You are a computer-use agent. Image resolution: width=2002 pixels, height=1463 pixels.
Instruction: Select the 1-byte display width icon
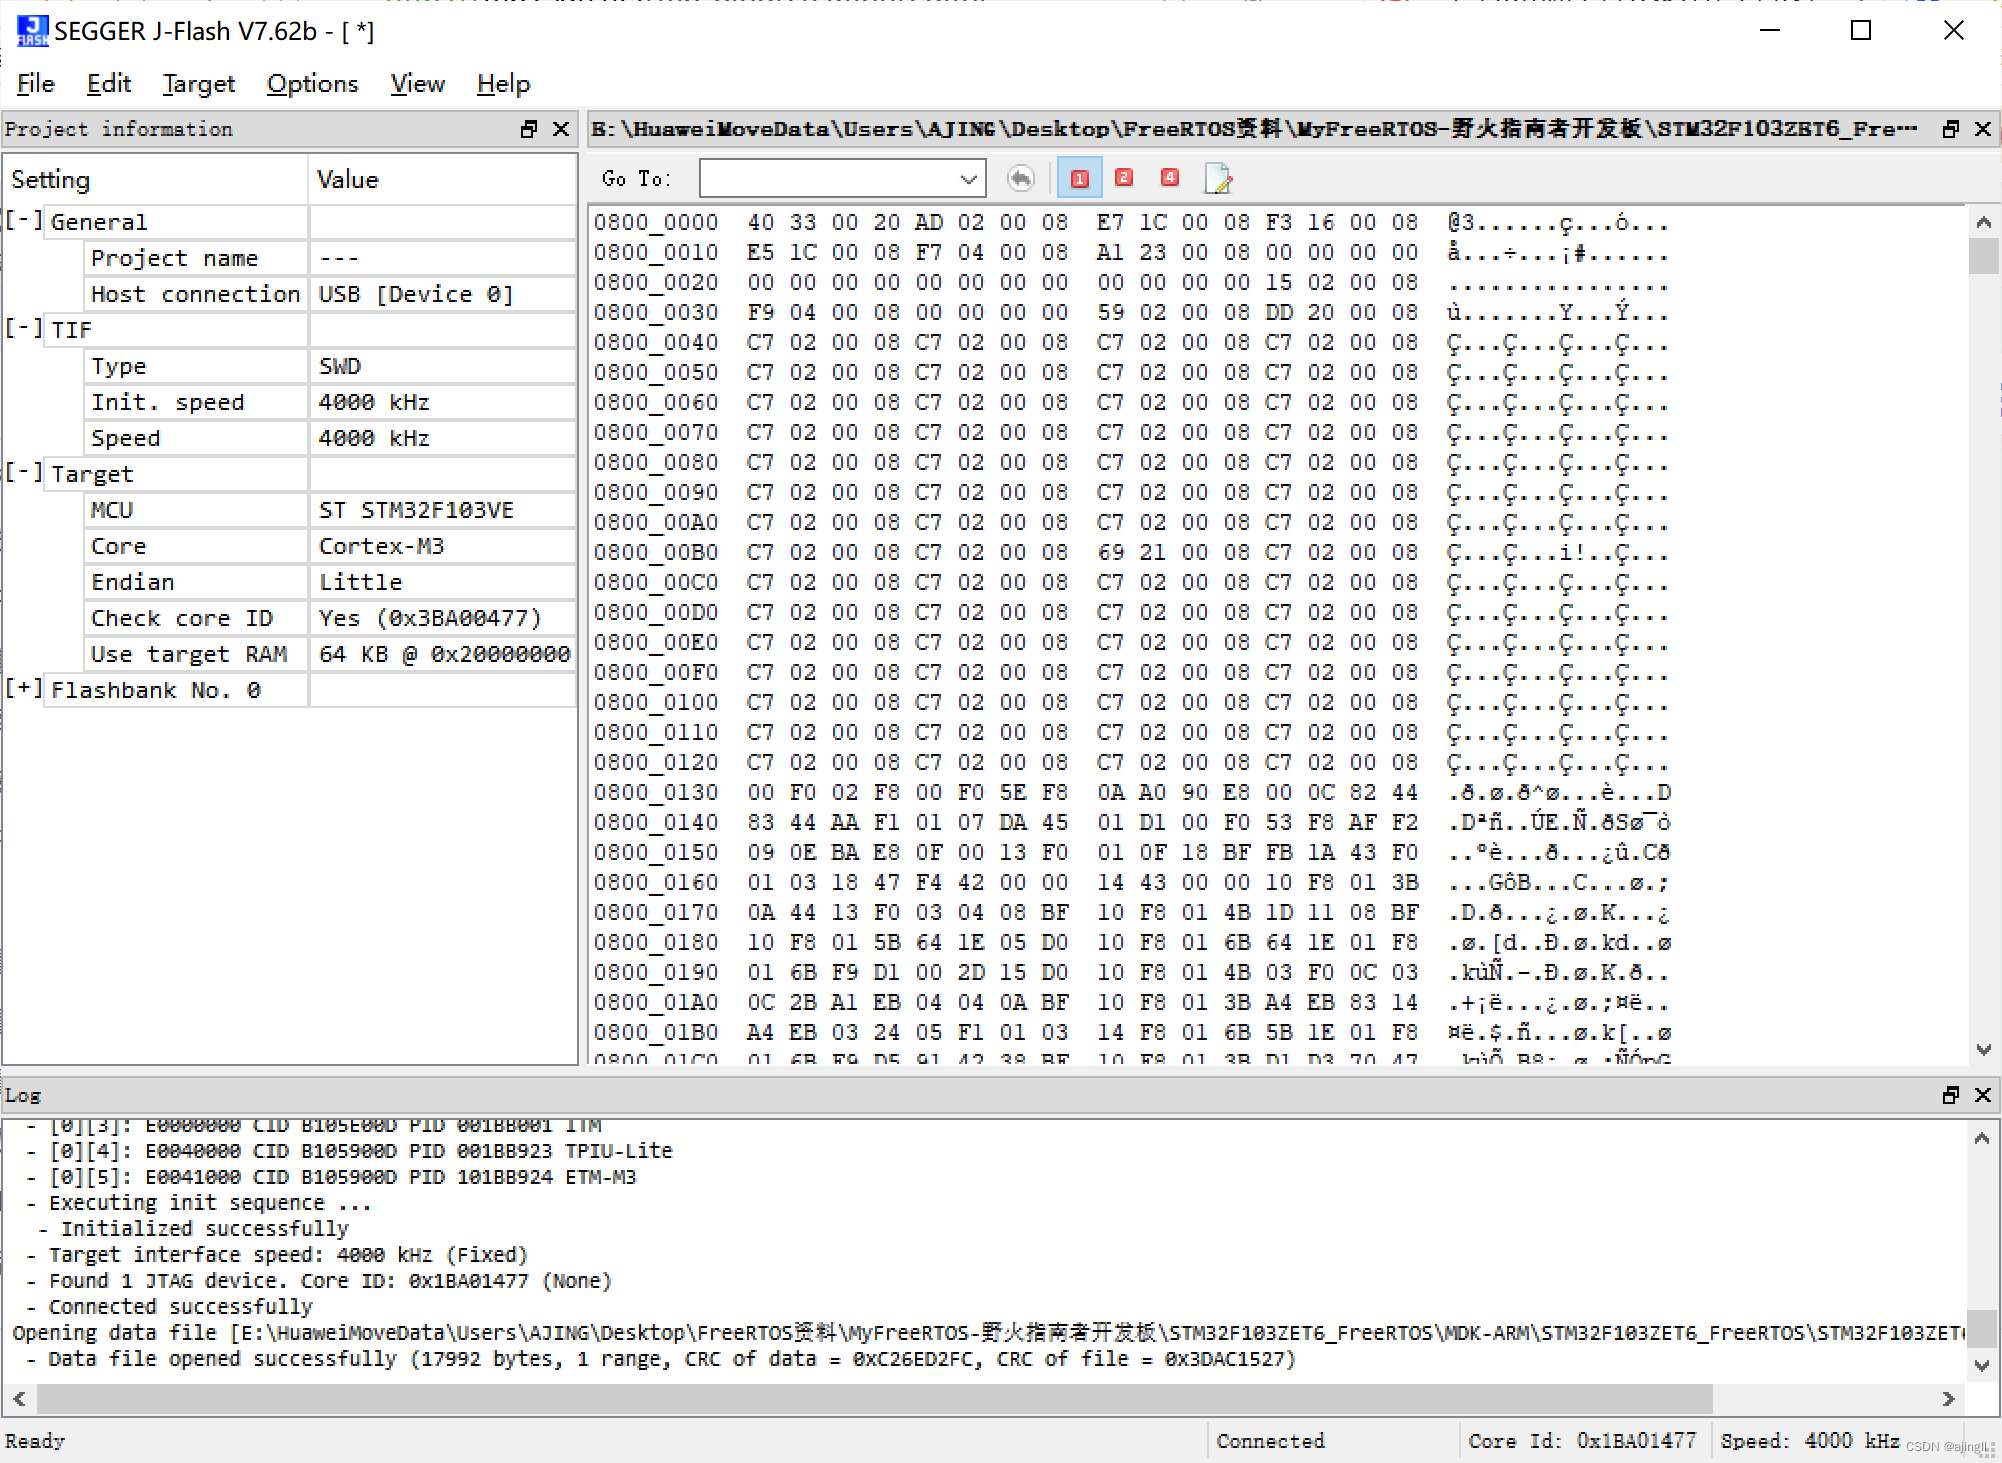coord(1079,177)
